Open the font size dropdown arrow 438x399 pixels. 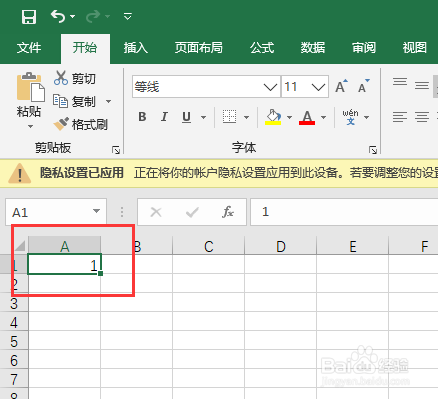318,87
